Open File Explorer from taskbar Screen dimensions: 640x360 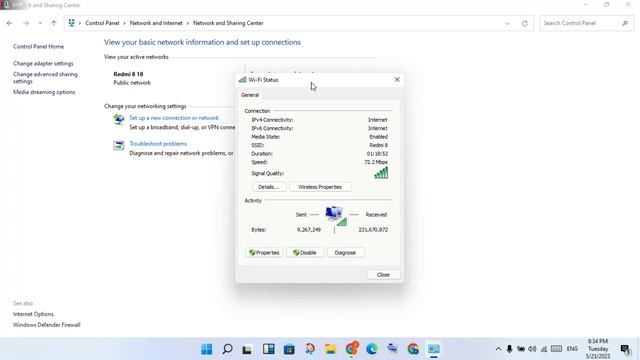point(330,349)
